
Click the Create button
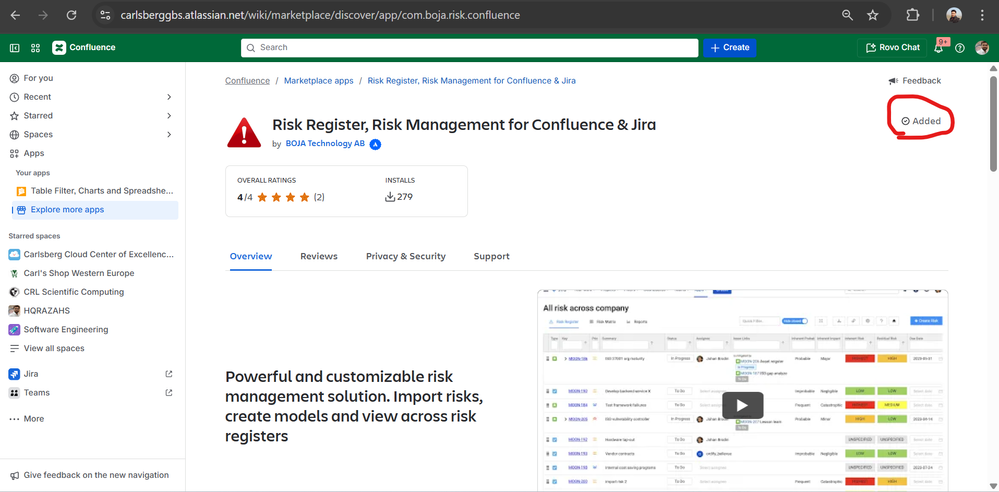click(729, 48)
